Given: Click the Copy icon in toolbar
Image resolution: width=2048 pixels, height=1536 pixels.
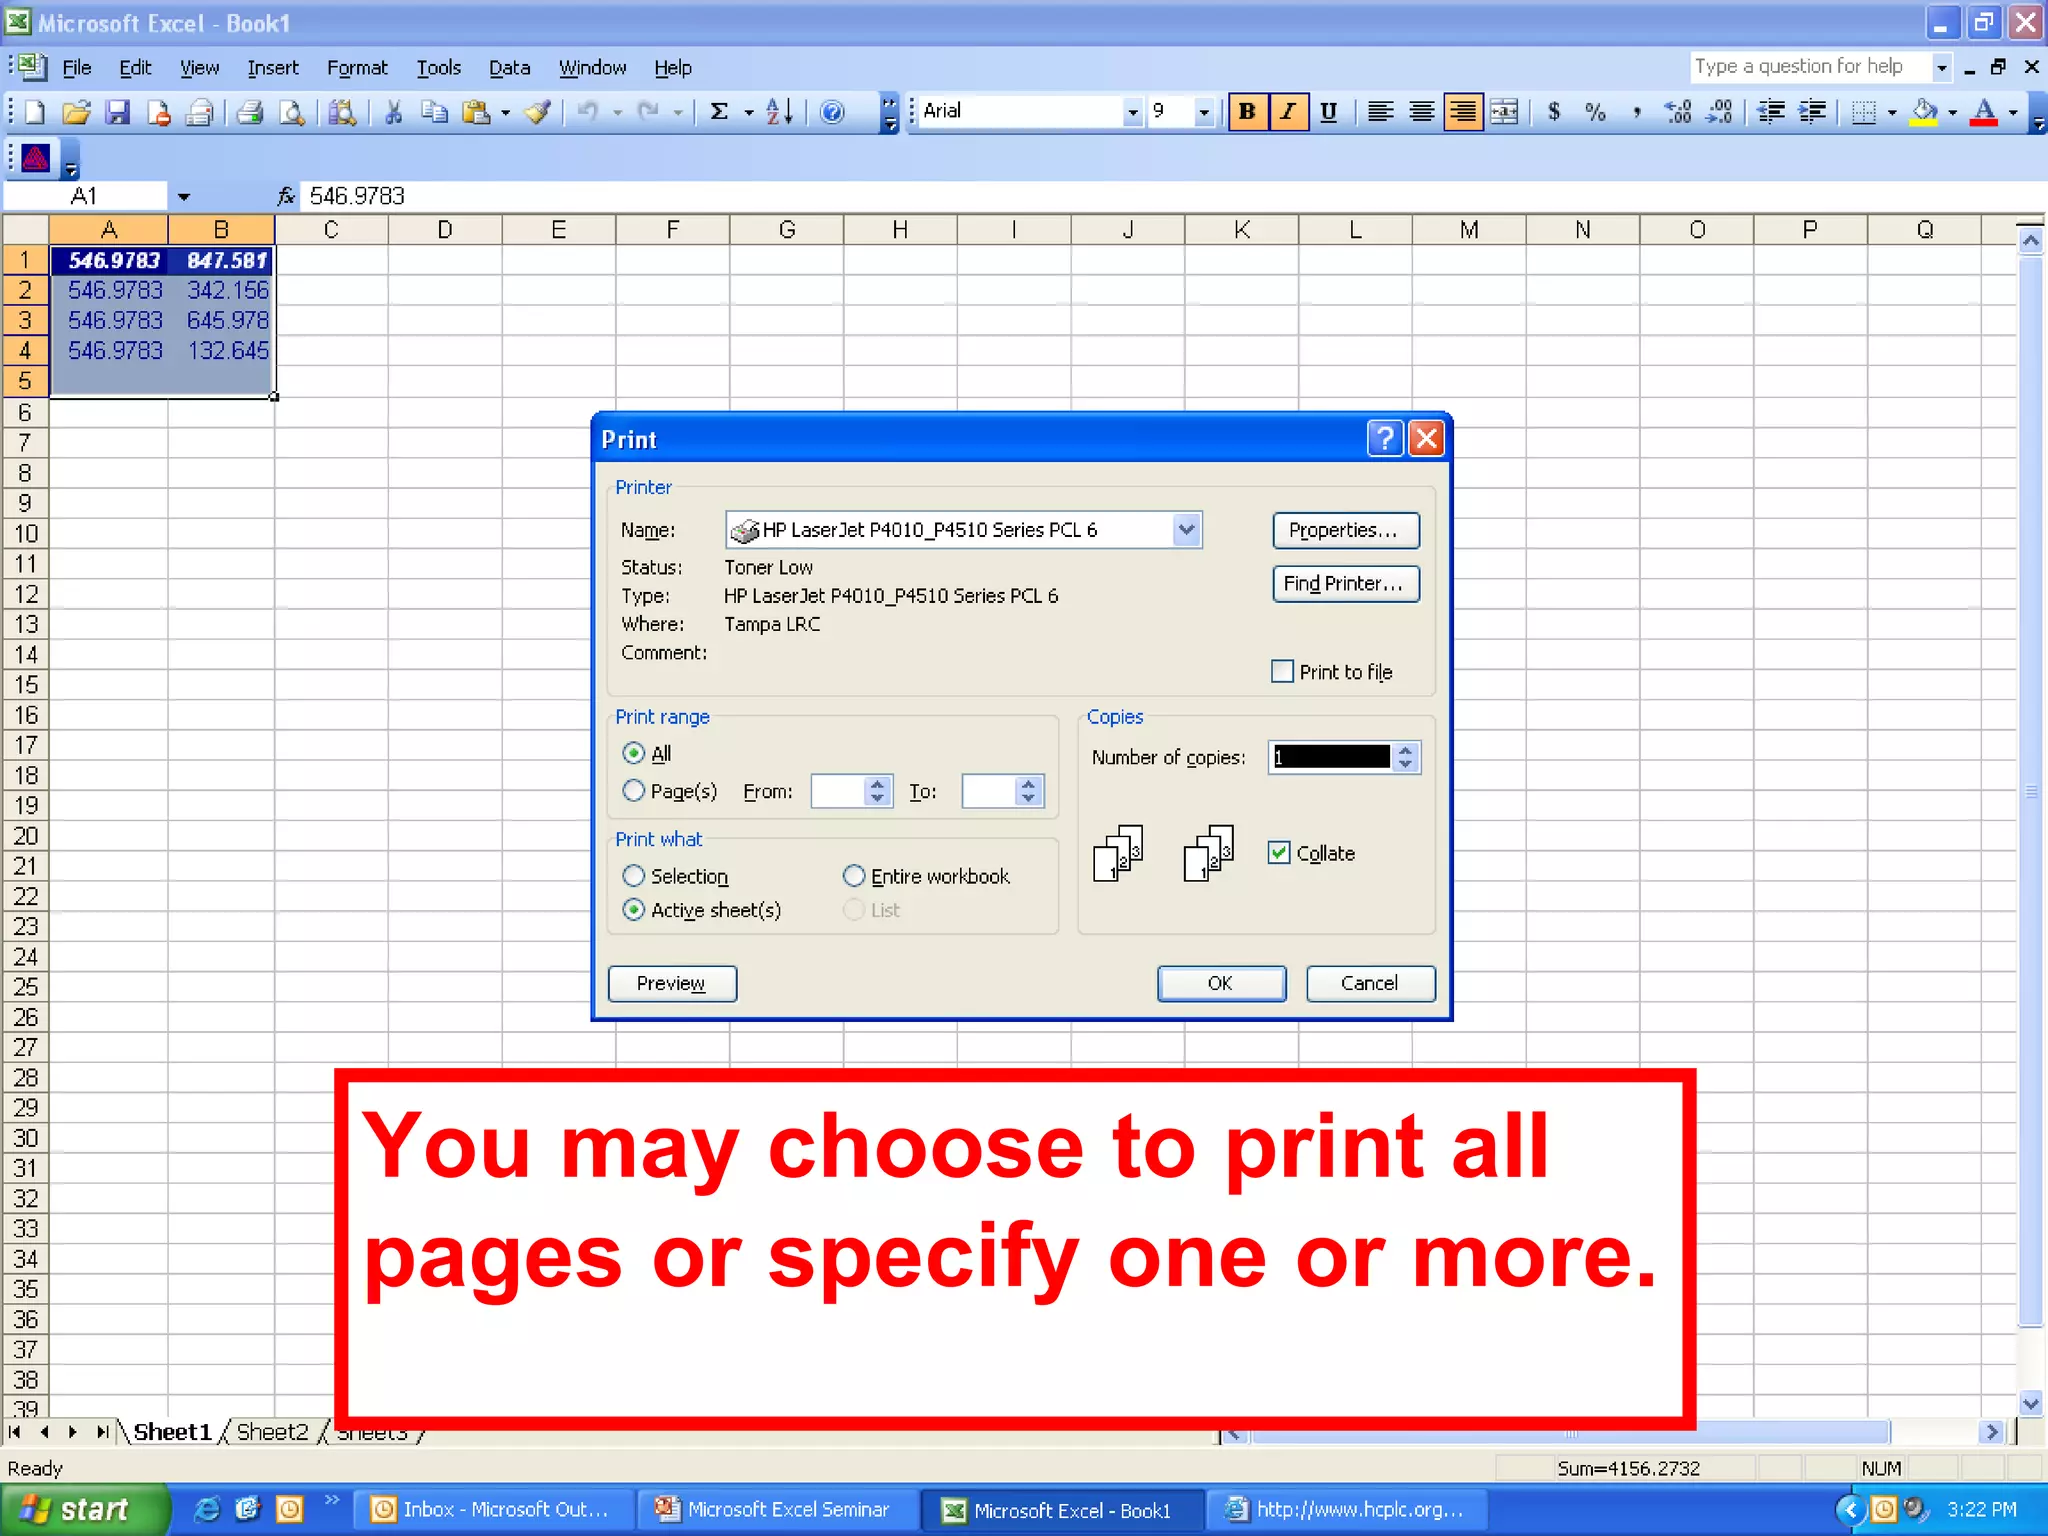Looking at the screenshot, I should (434, 112).
